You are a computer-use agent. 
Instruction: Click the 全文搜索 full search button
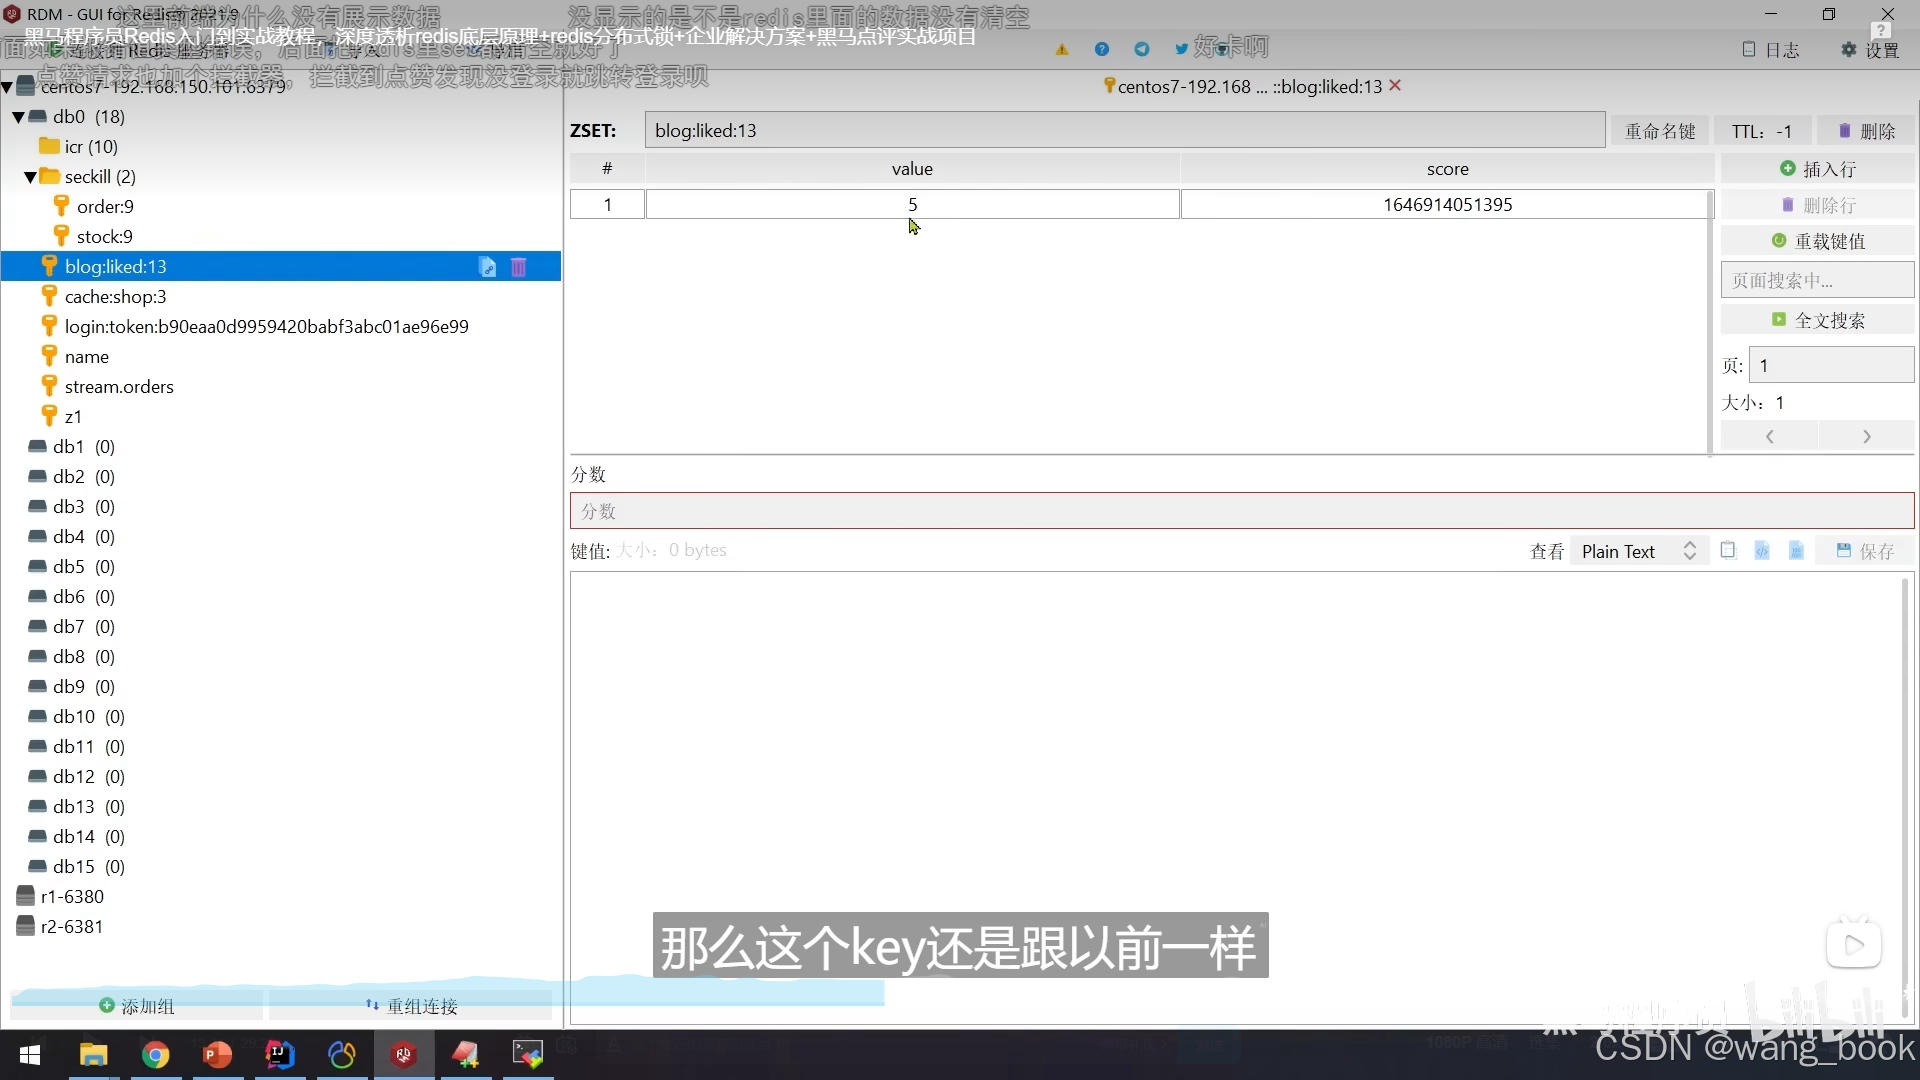coord(1818,320)
